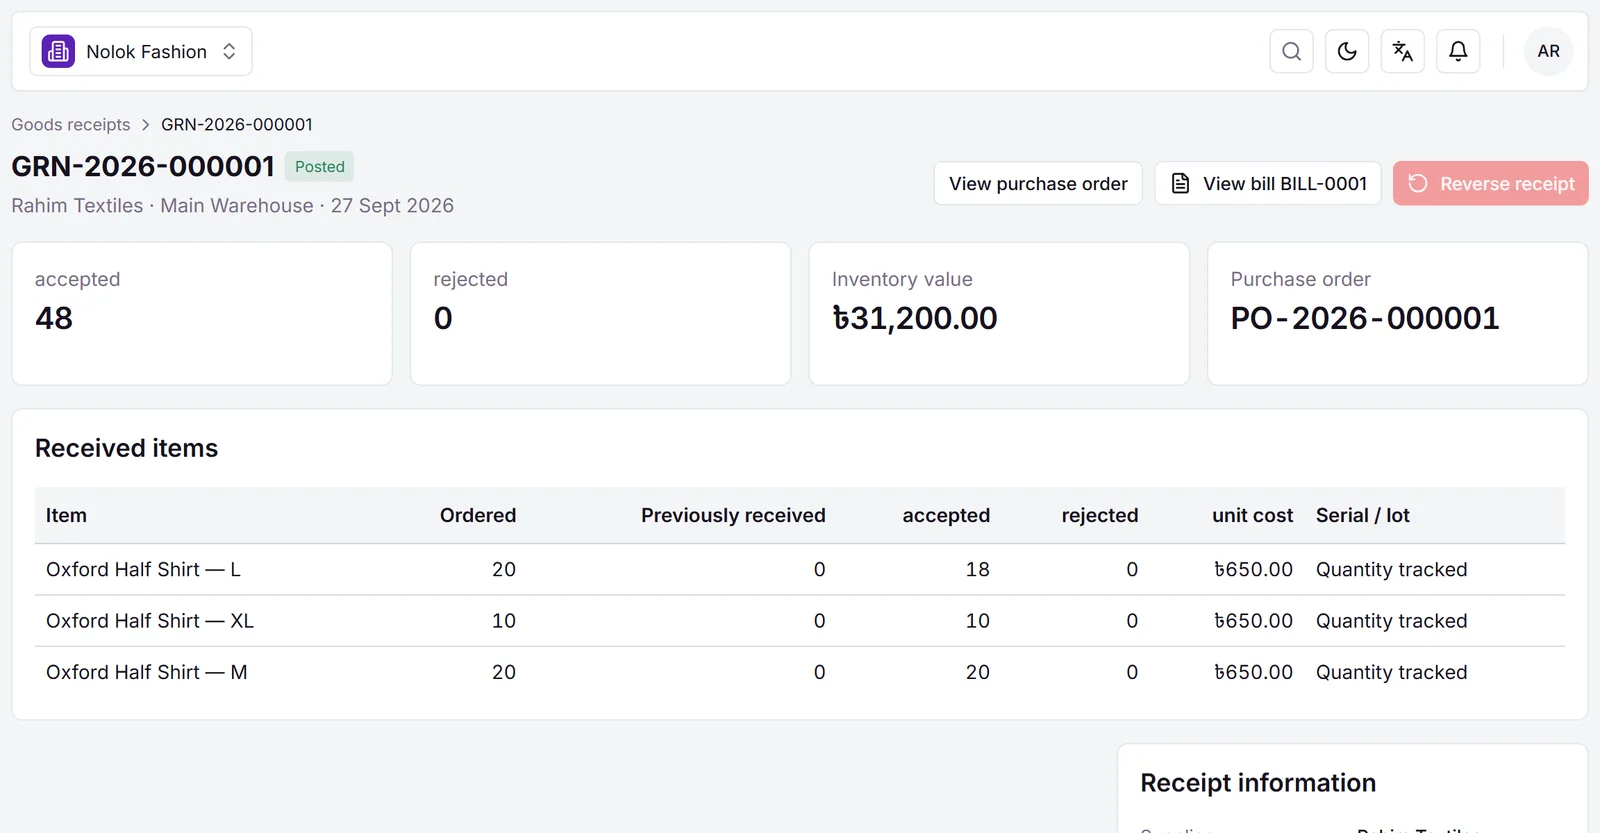Click the Nolok Fashion purple logo icon
Image resolution: width=1600 pixels, height=833 pixels.
point(58,51)
